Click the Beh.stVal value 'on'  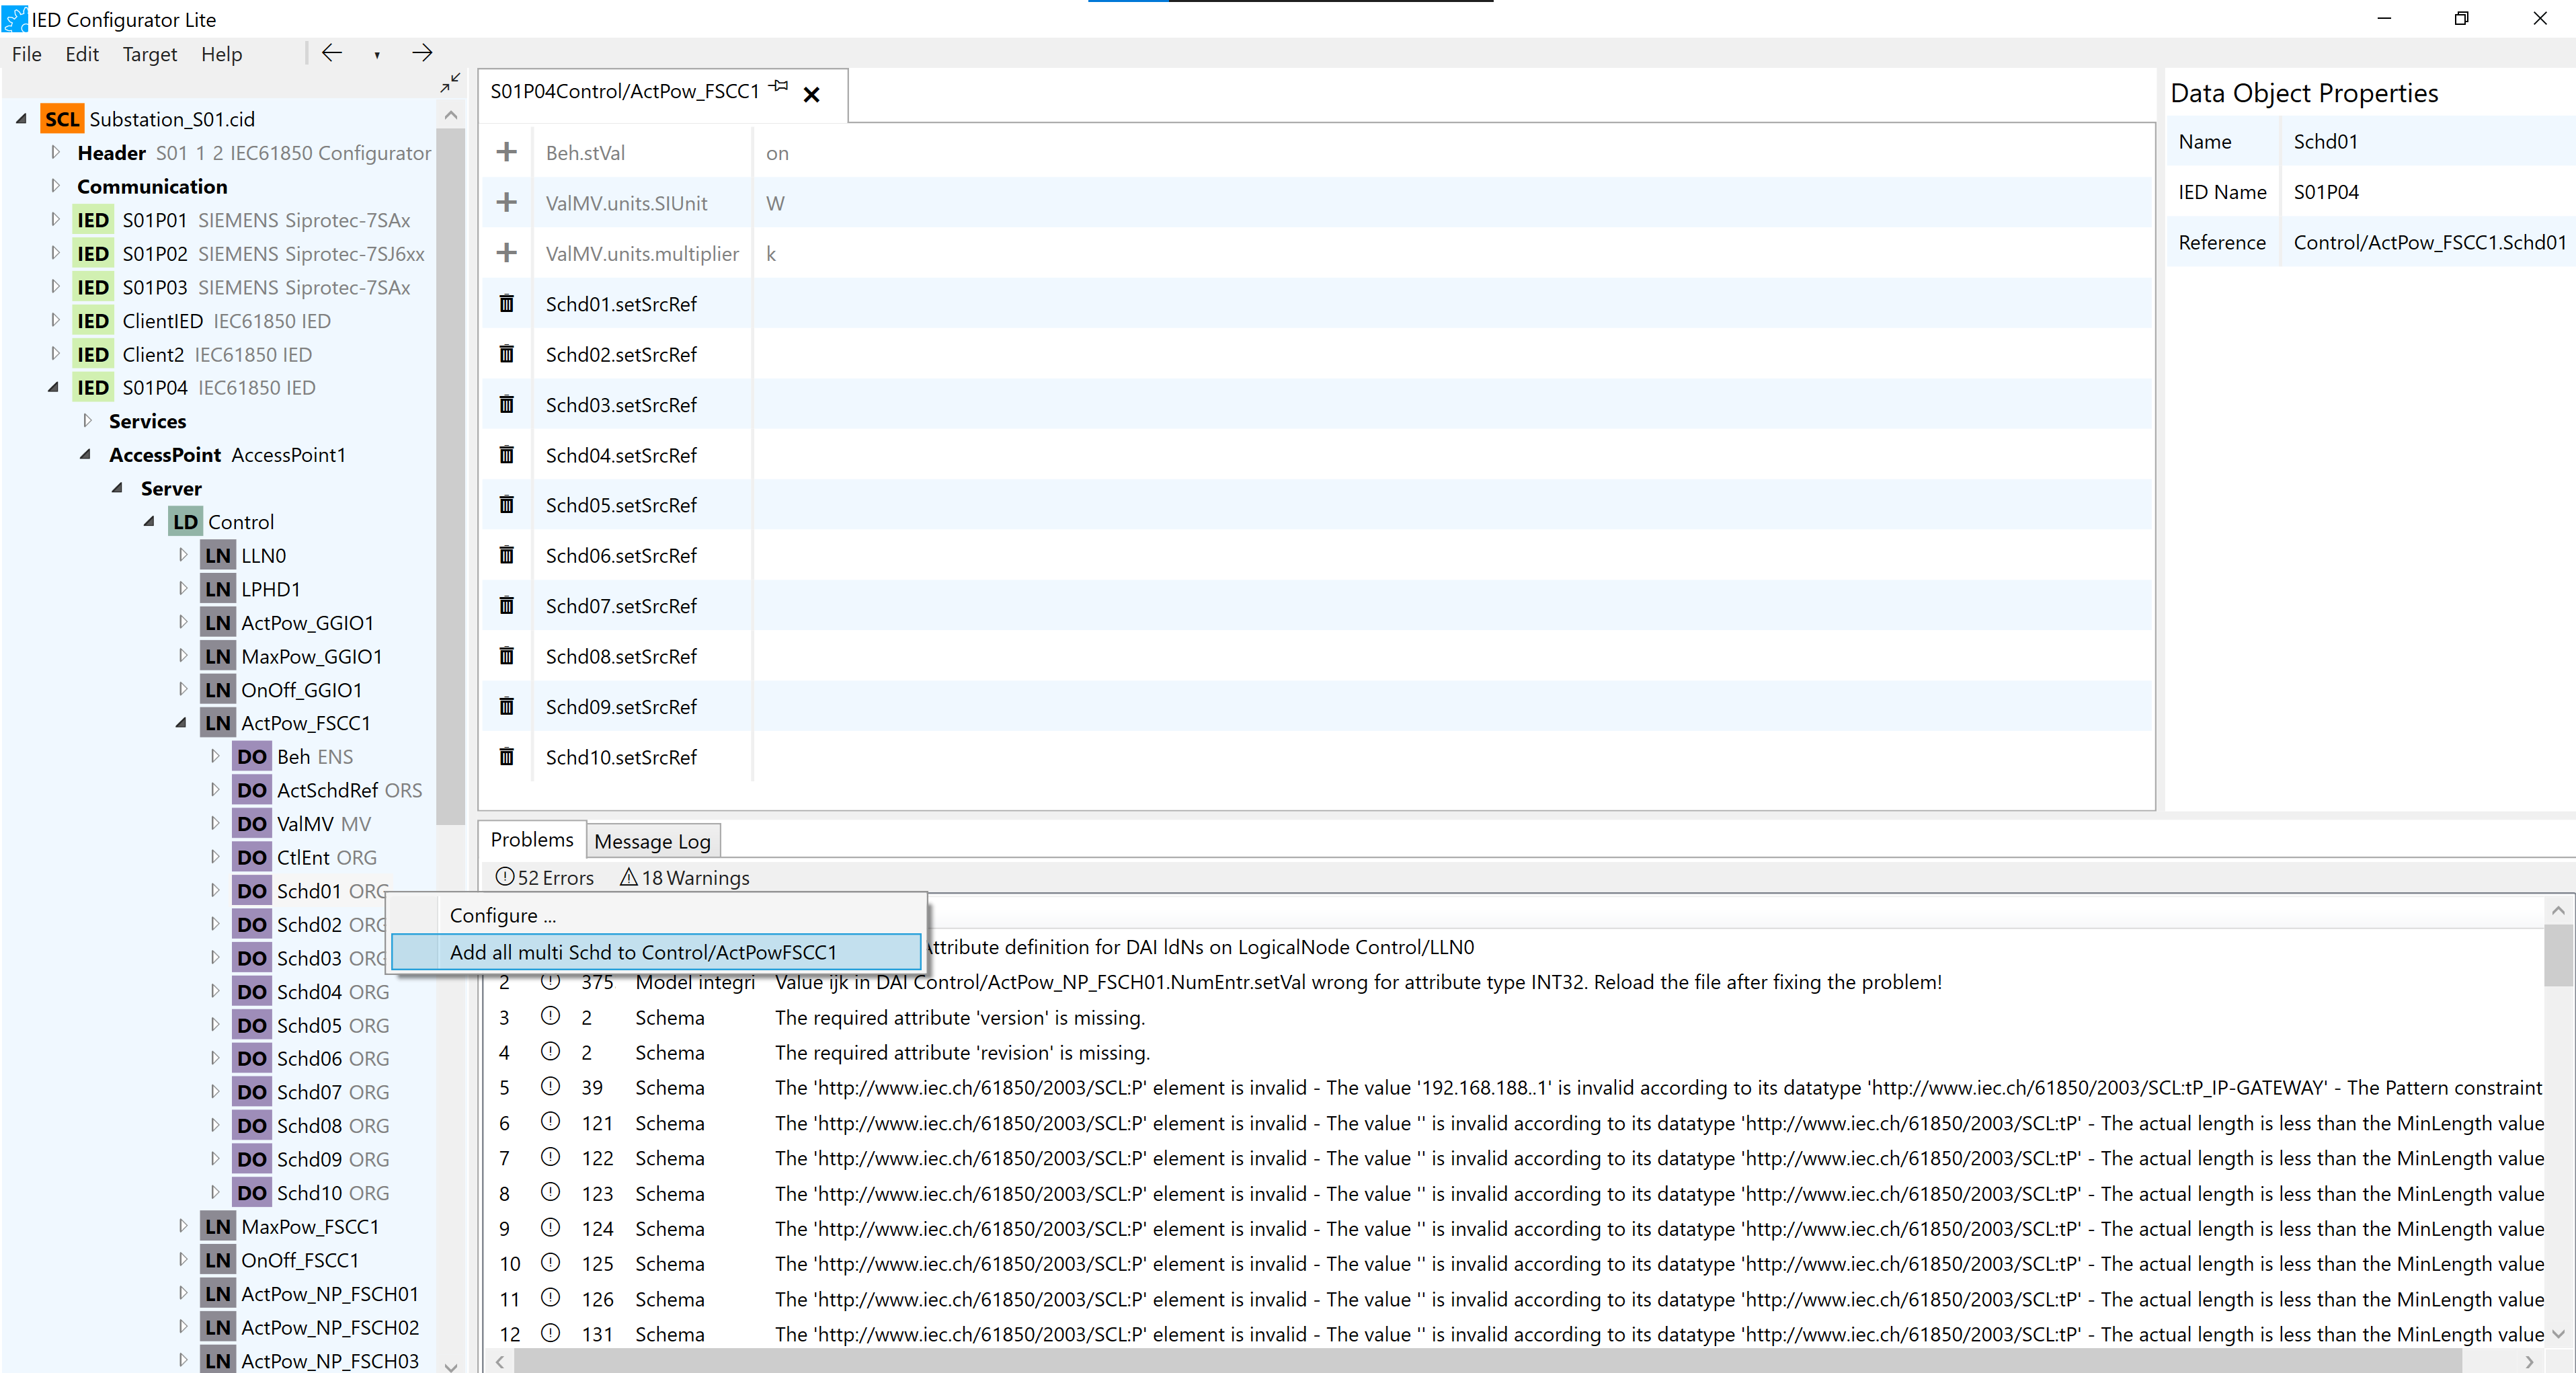tap(777, 153)
